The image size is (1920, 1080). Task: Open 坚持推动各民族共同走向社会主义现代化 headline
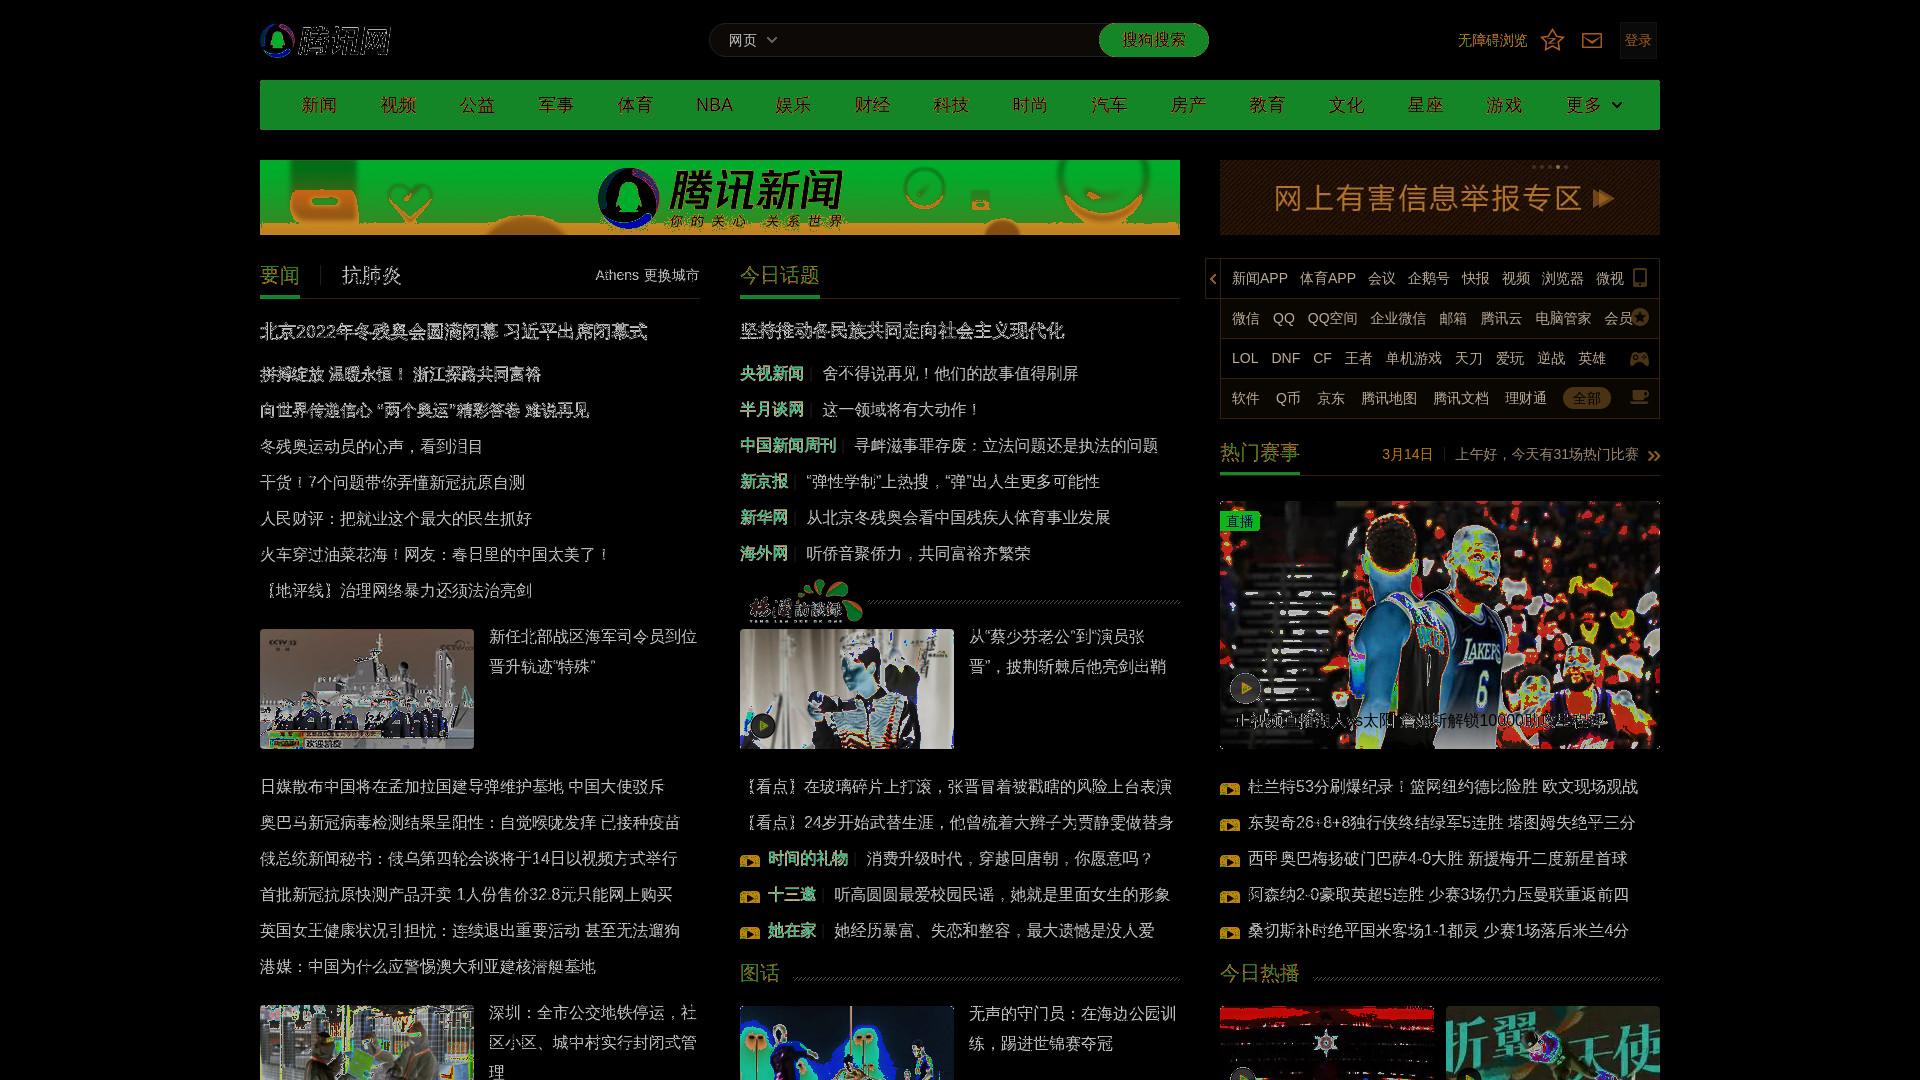tap(902, 331)
